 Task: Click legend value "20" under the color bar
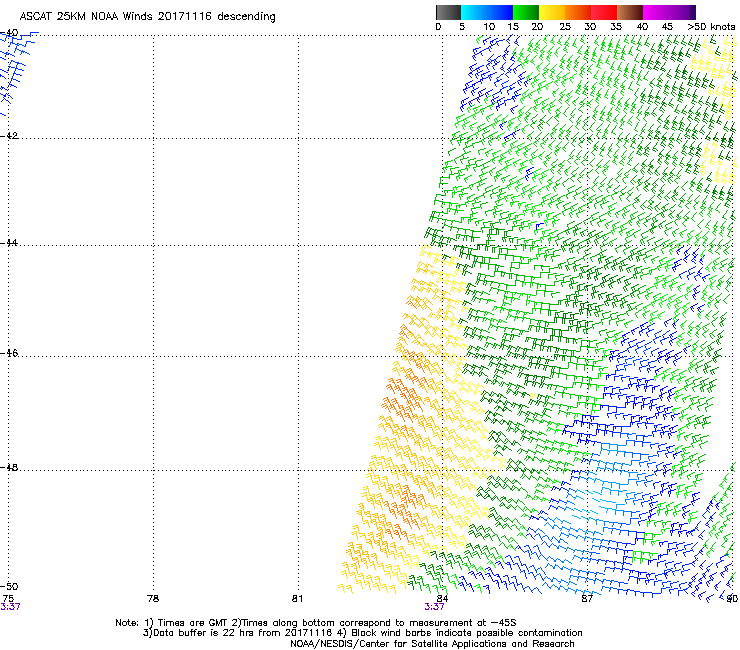(537, 27)
